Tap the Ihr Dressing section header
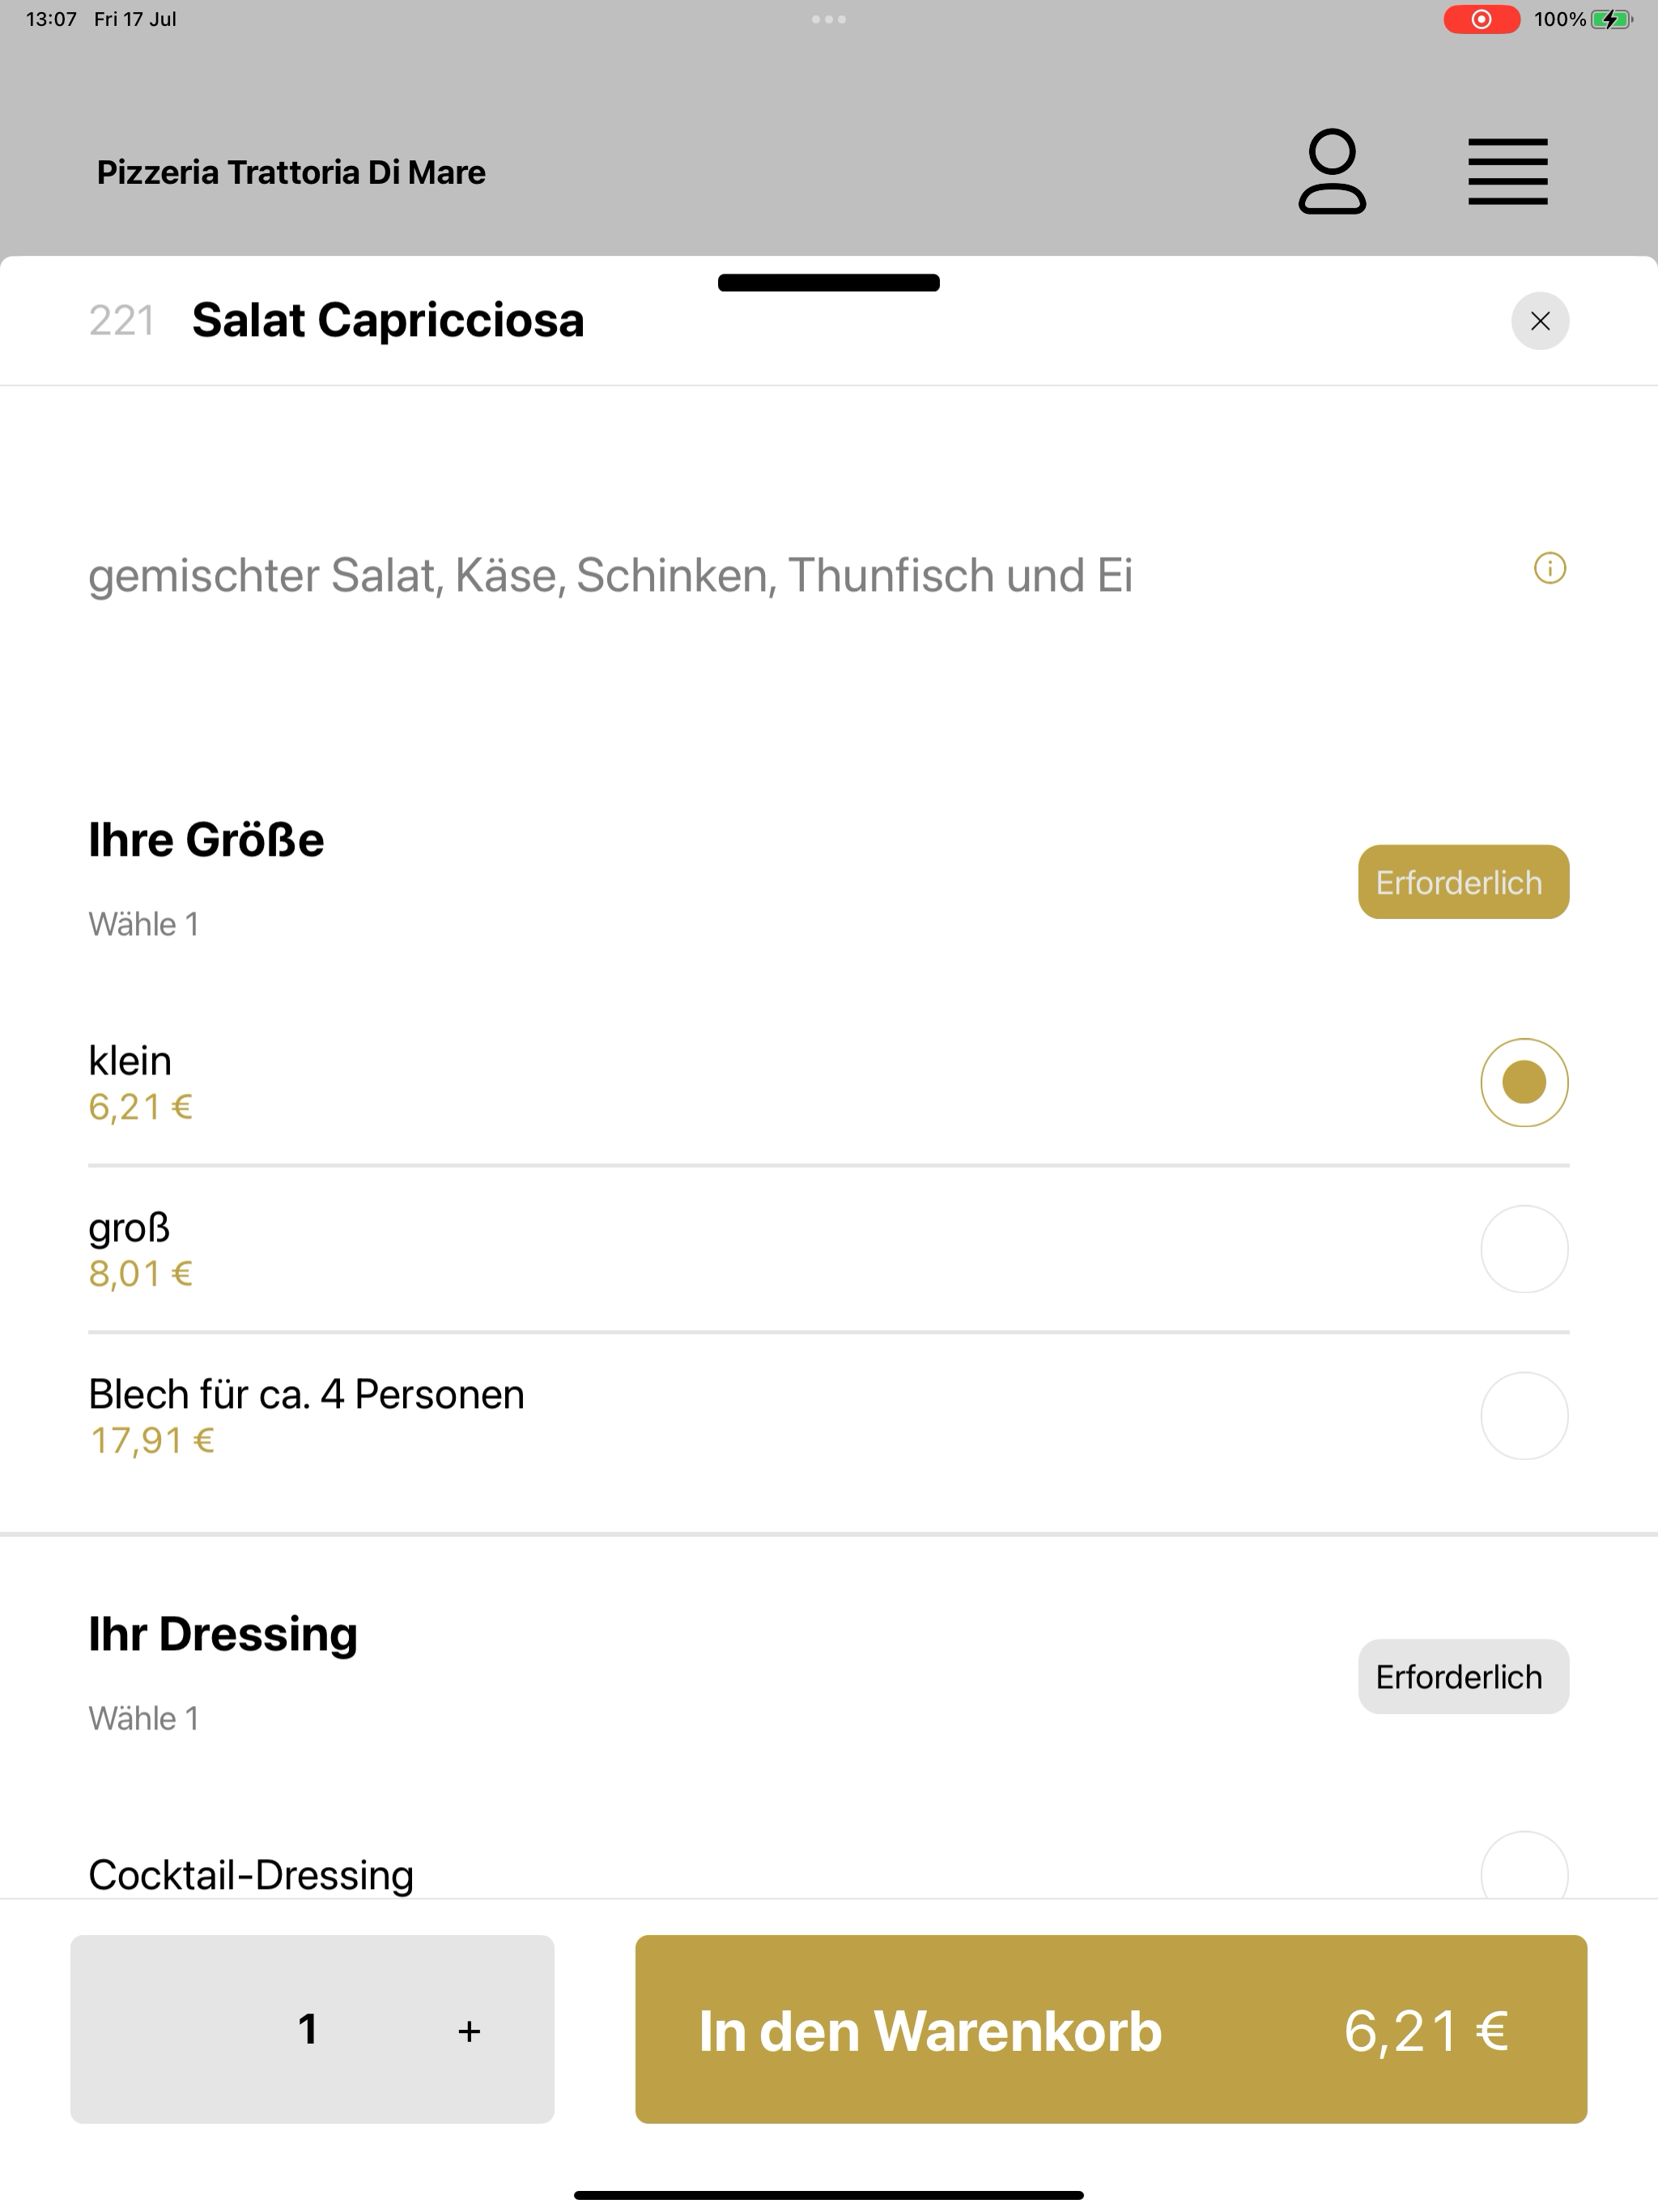The height and width of the screenshot is (2212, 1658). pos(223,1634)
